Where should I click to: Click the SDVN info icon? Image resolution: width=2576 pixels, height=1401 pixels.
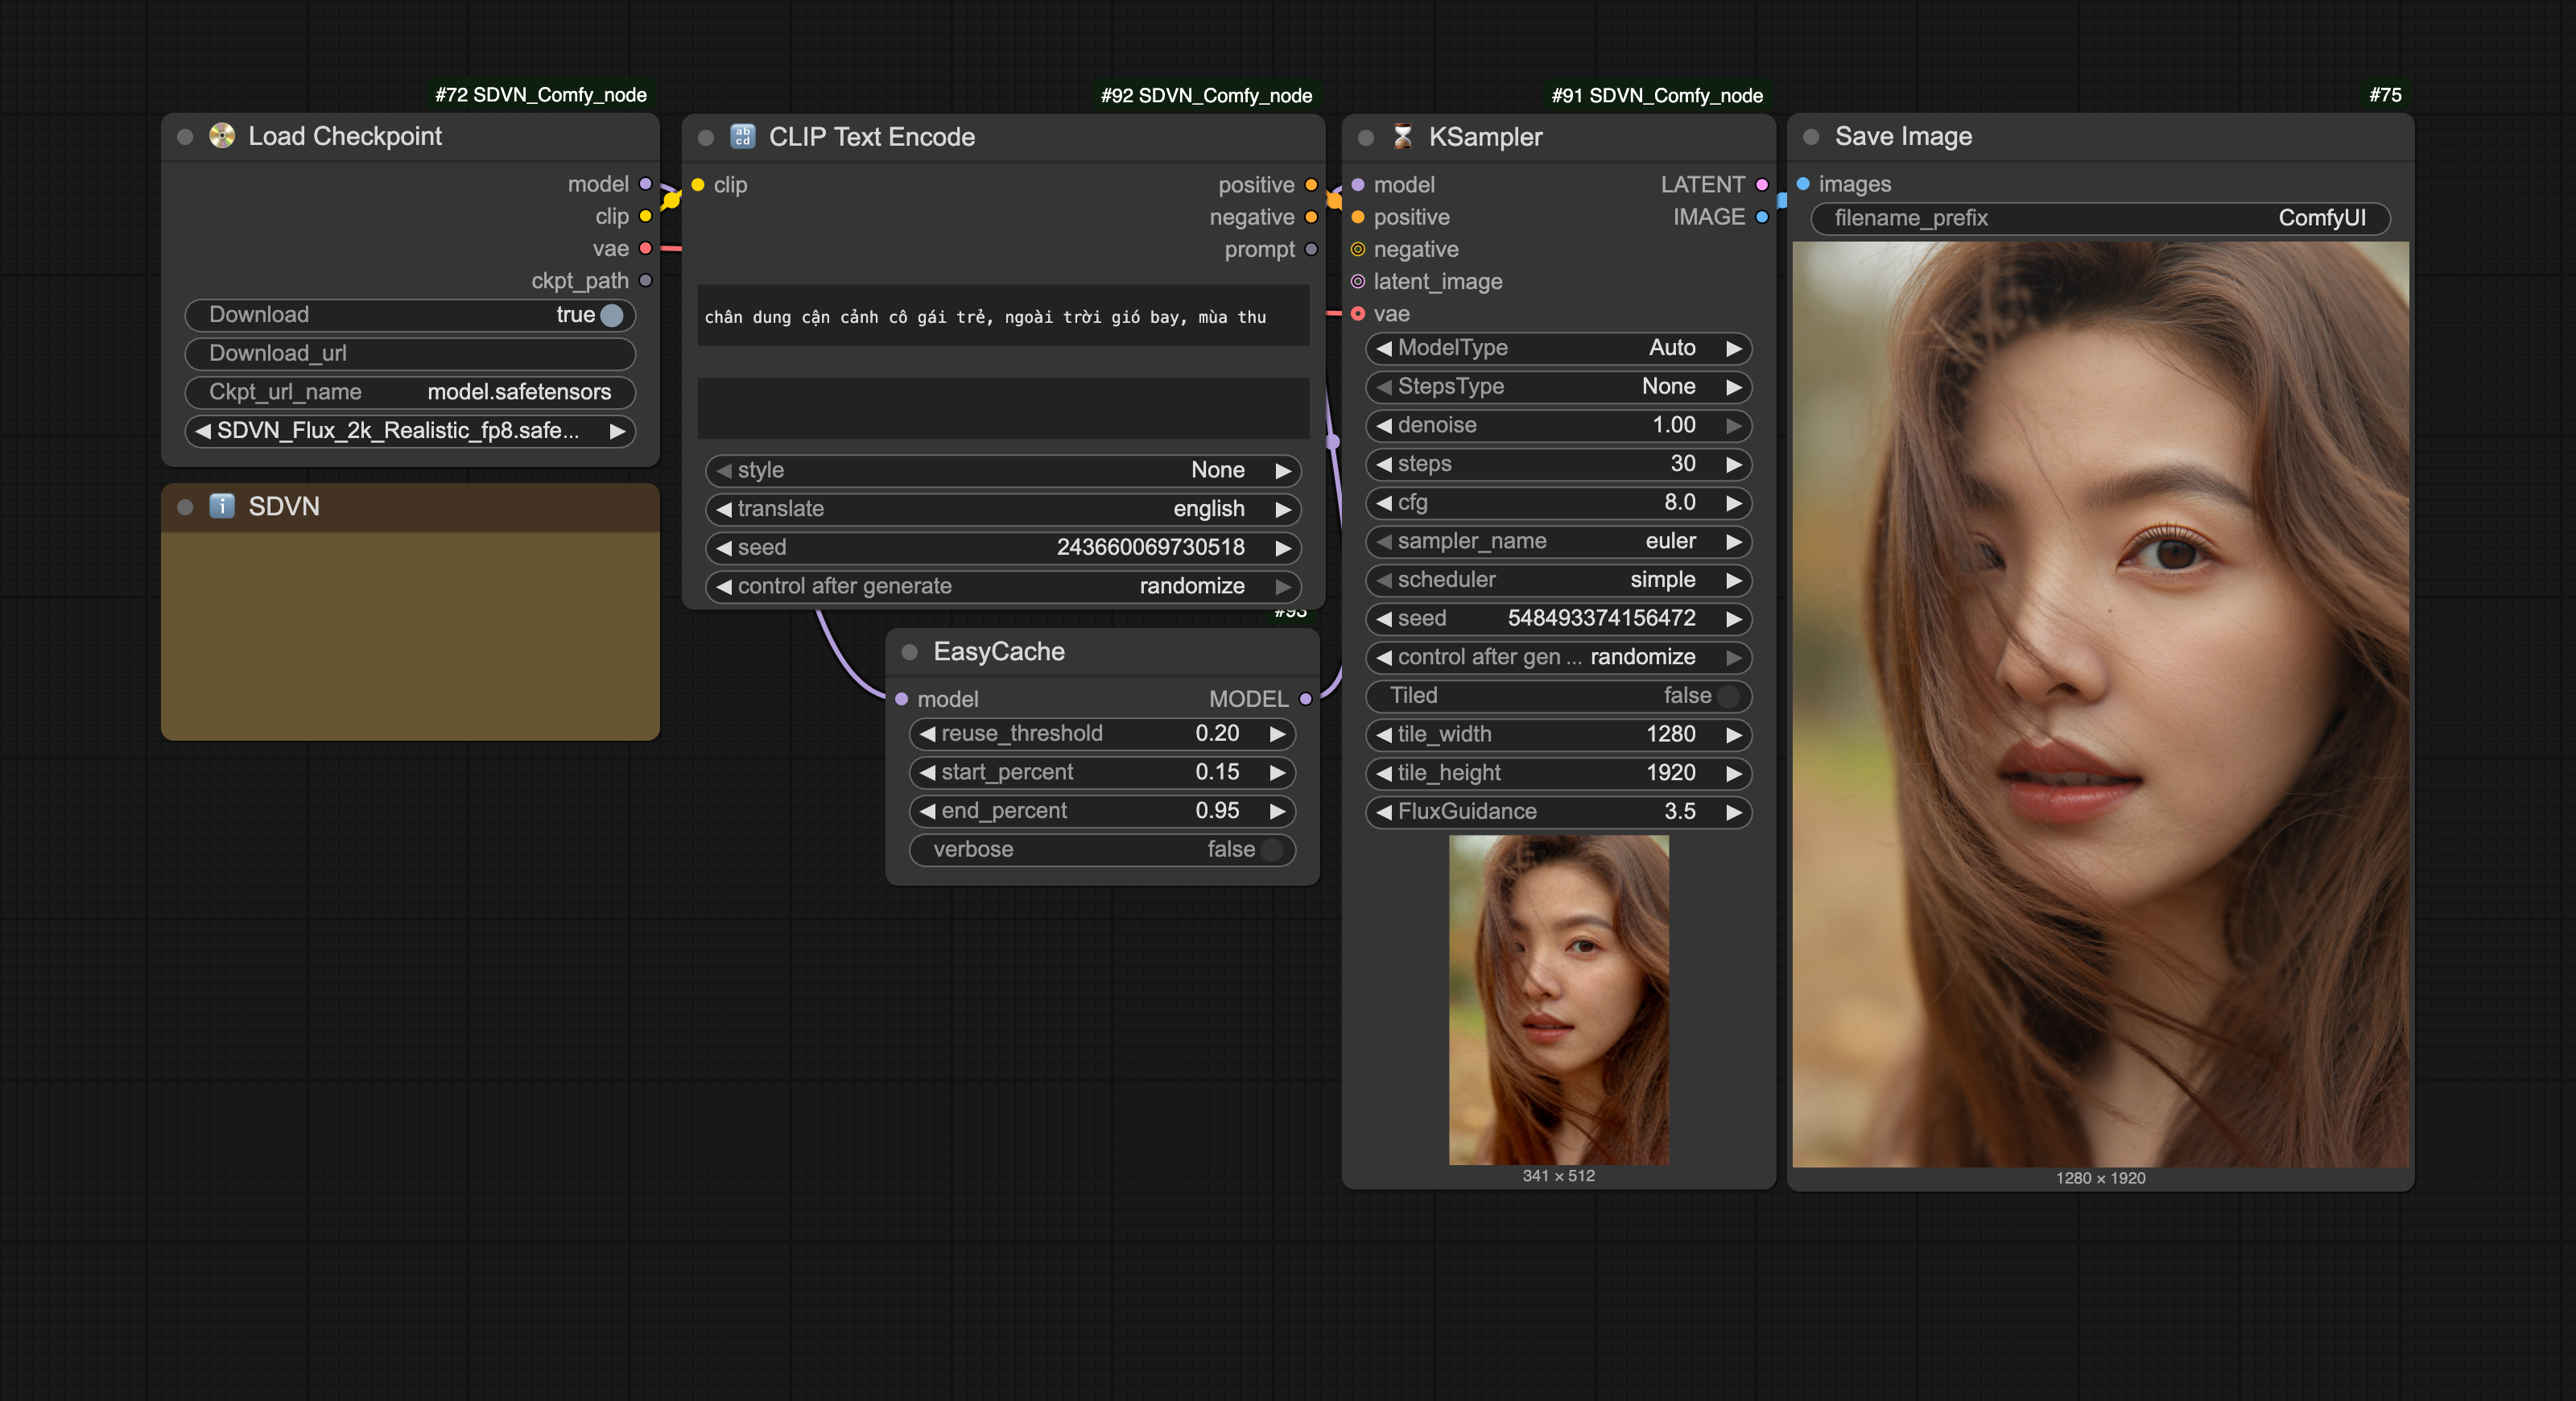pos(222,506)
